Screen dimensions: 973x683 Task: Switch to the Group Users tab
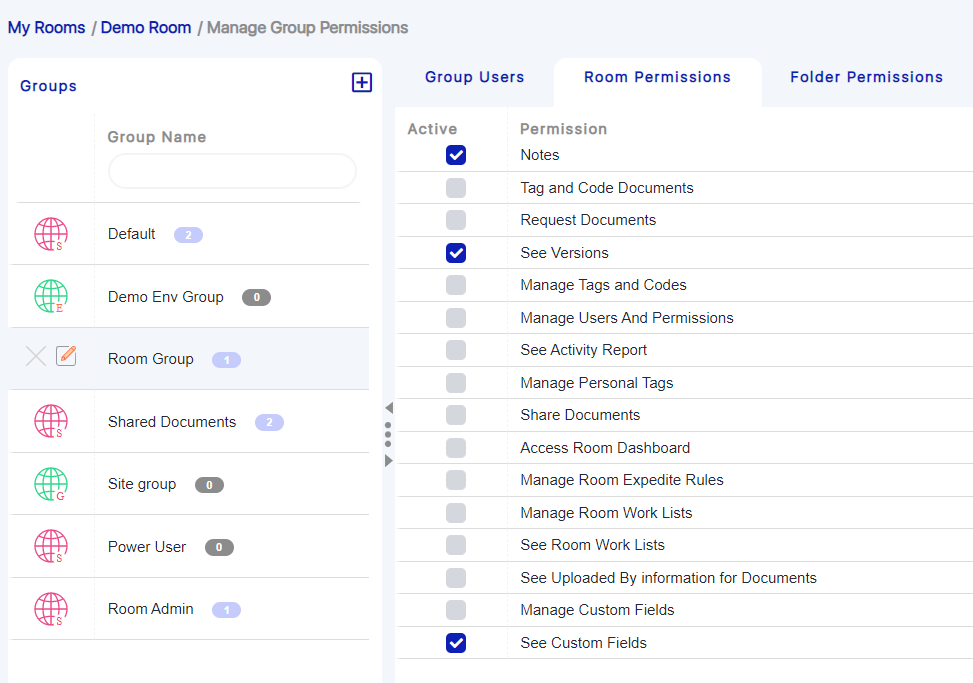tap(474, 77)
